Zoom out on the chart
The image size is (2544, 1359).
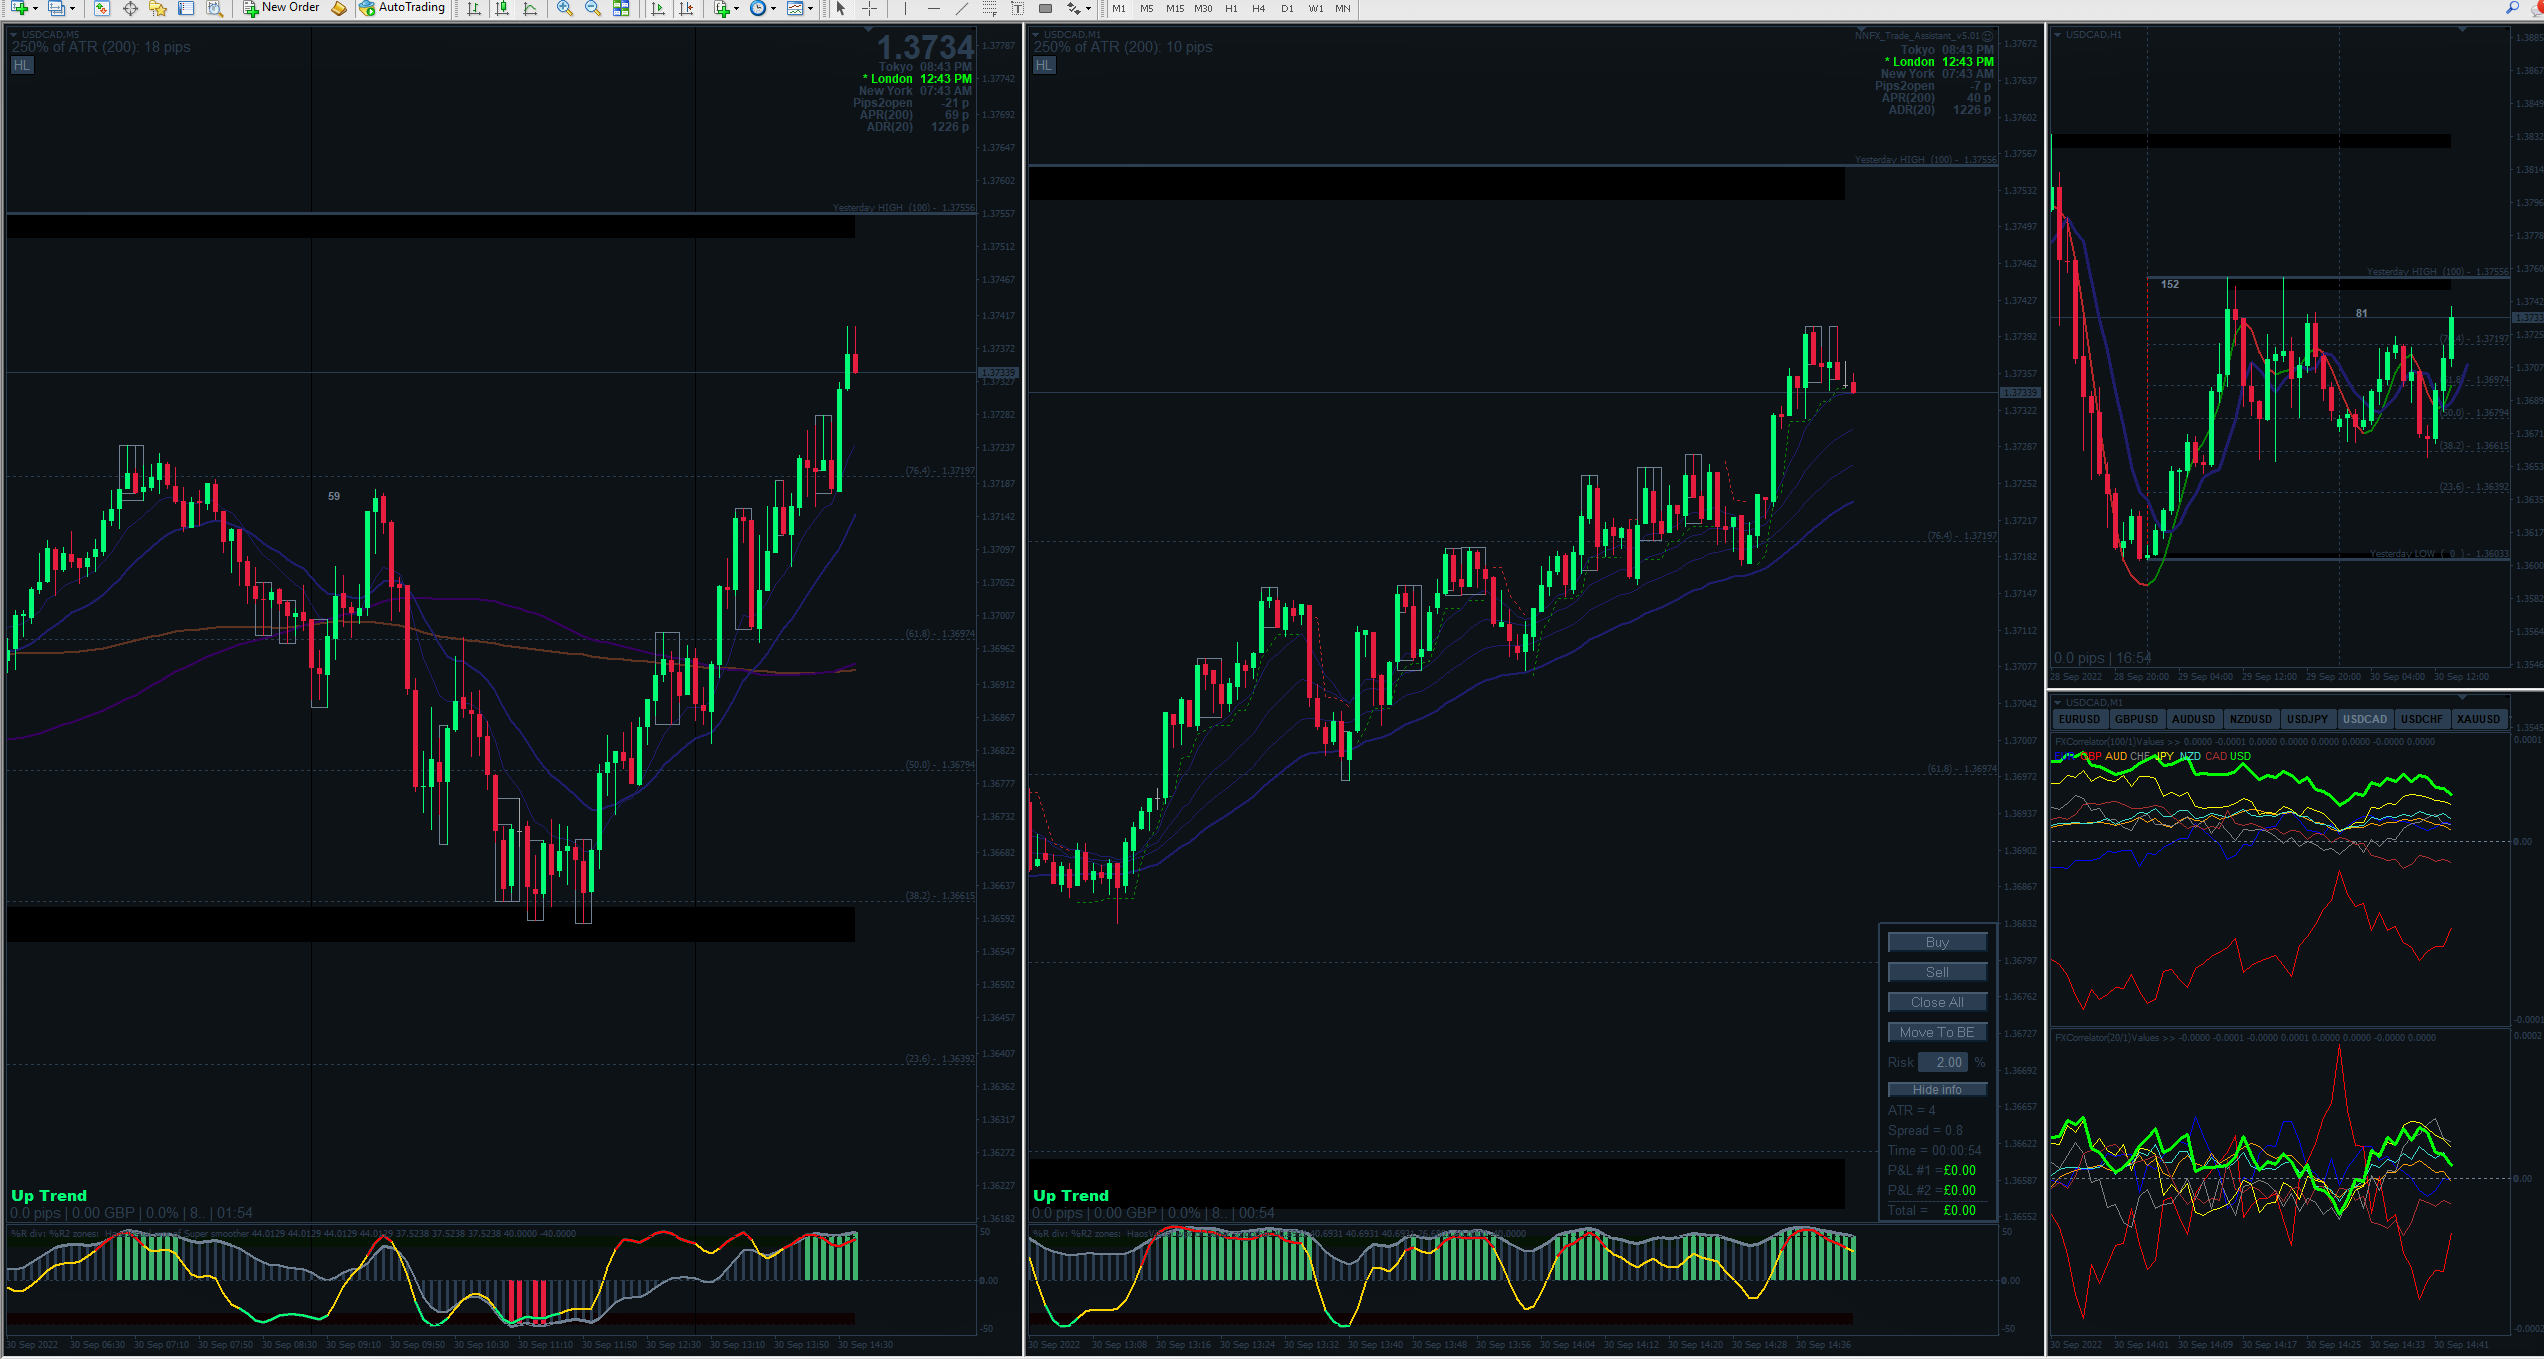tap(593, 8)
